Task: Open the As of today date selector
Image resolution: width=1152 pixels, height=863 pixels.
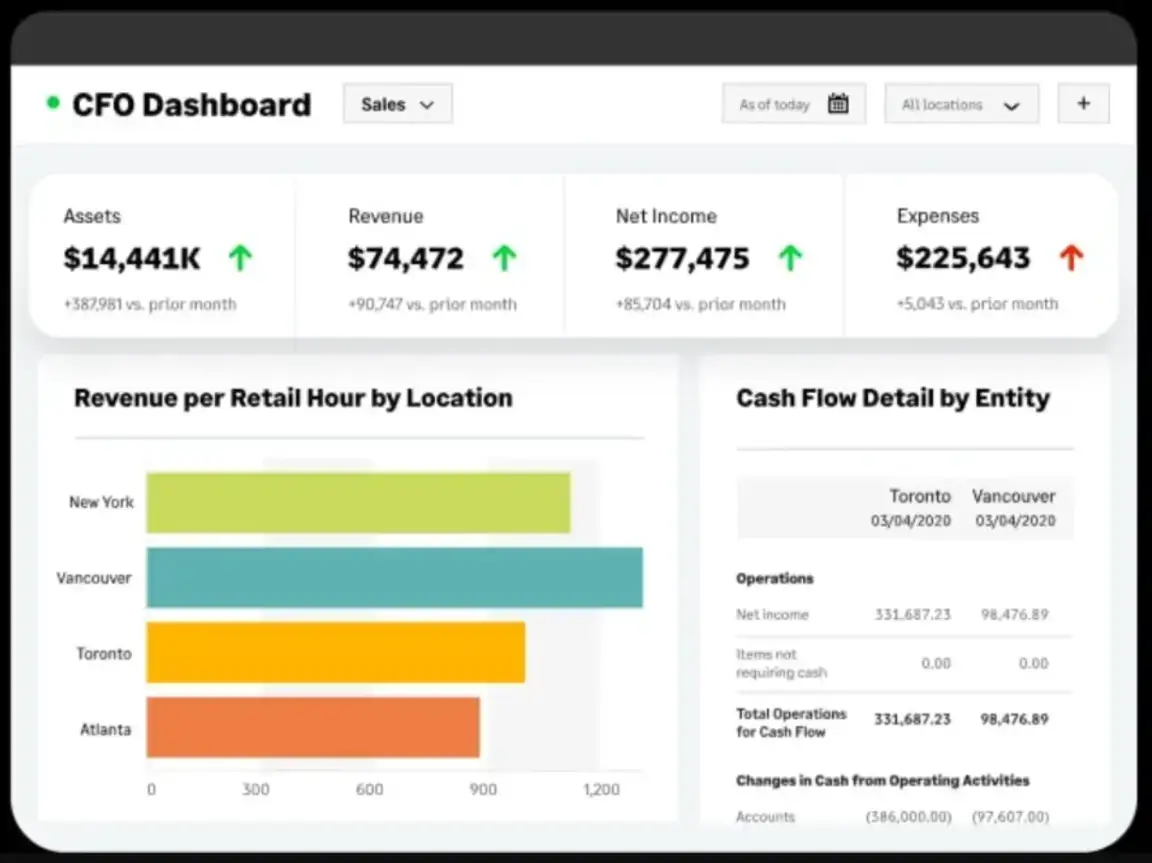Action: click(794, 103)
